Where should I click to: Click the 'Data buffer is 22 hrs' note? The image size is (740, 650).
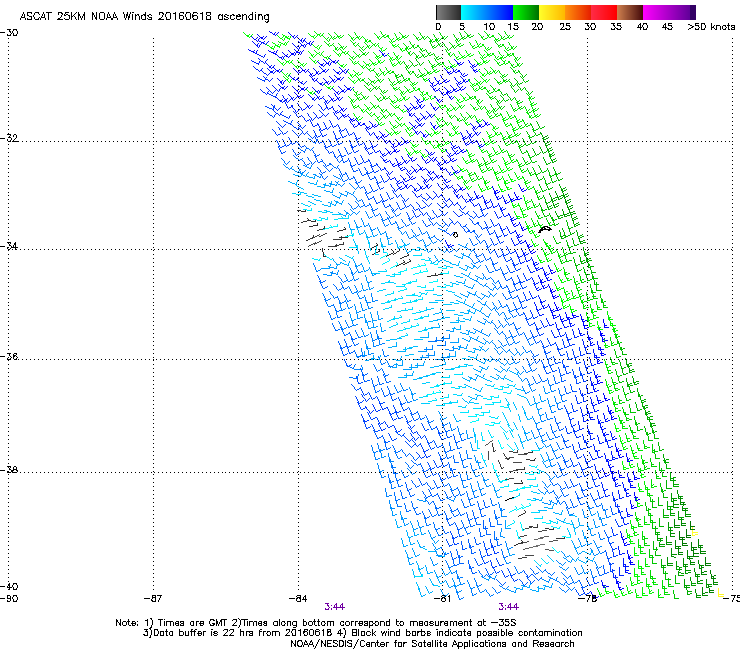(238, 633)
